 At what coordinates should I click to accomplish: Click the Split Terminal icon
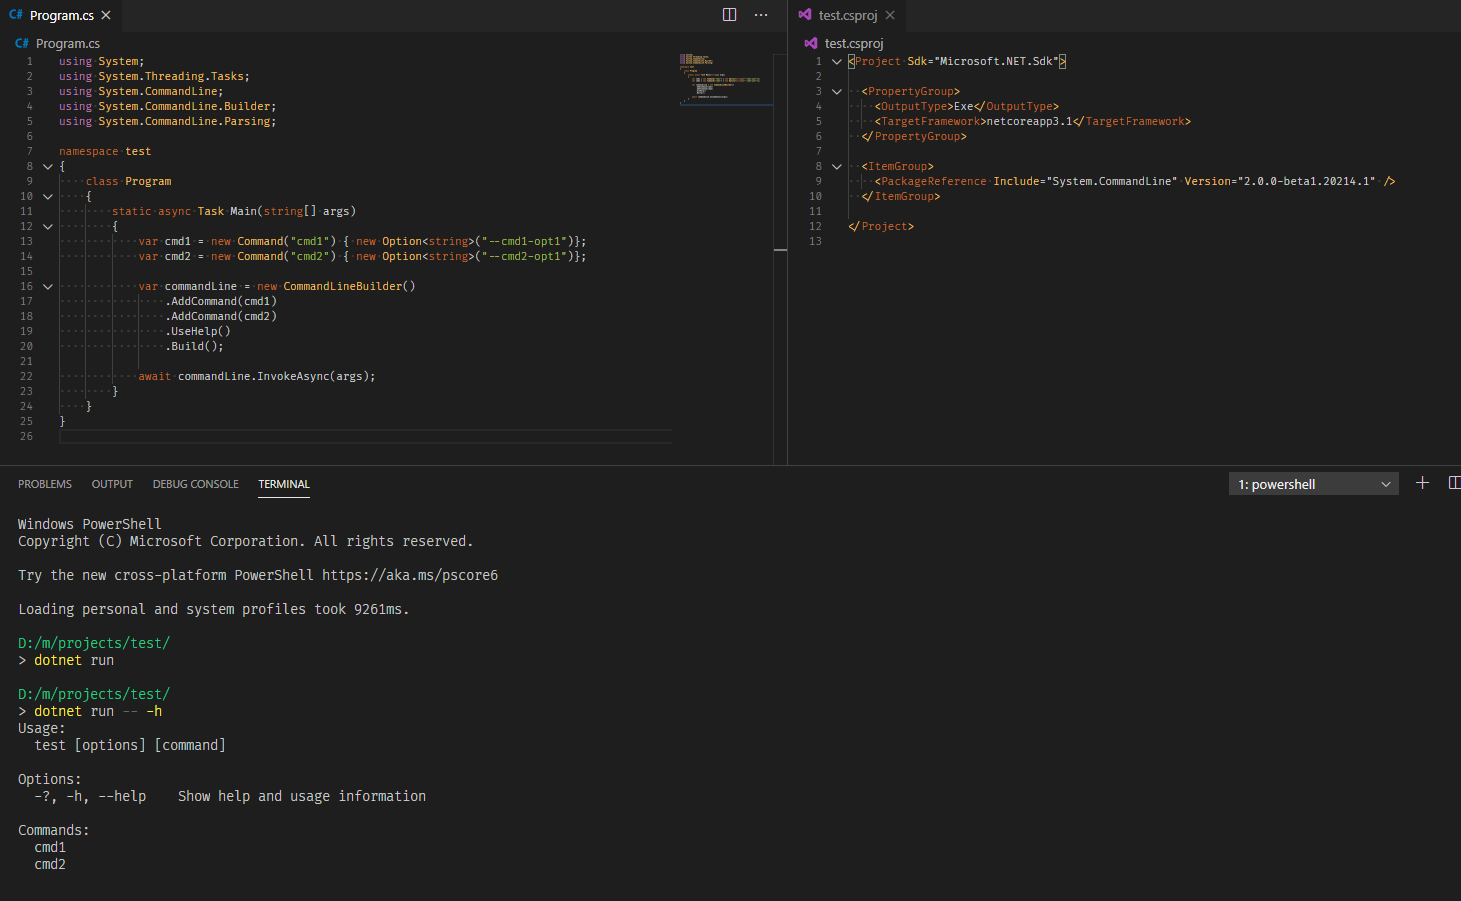click(x=1455, y=483)
